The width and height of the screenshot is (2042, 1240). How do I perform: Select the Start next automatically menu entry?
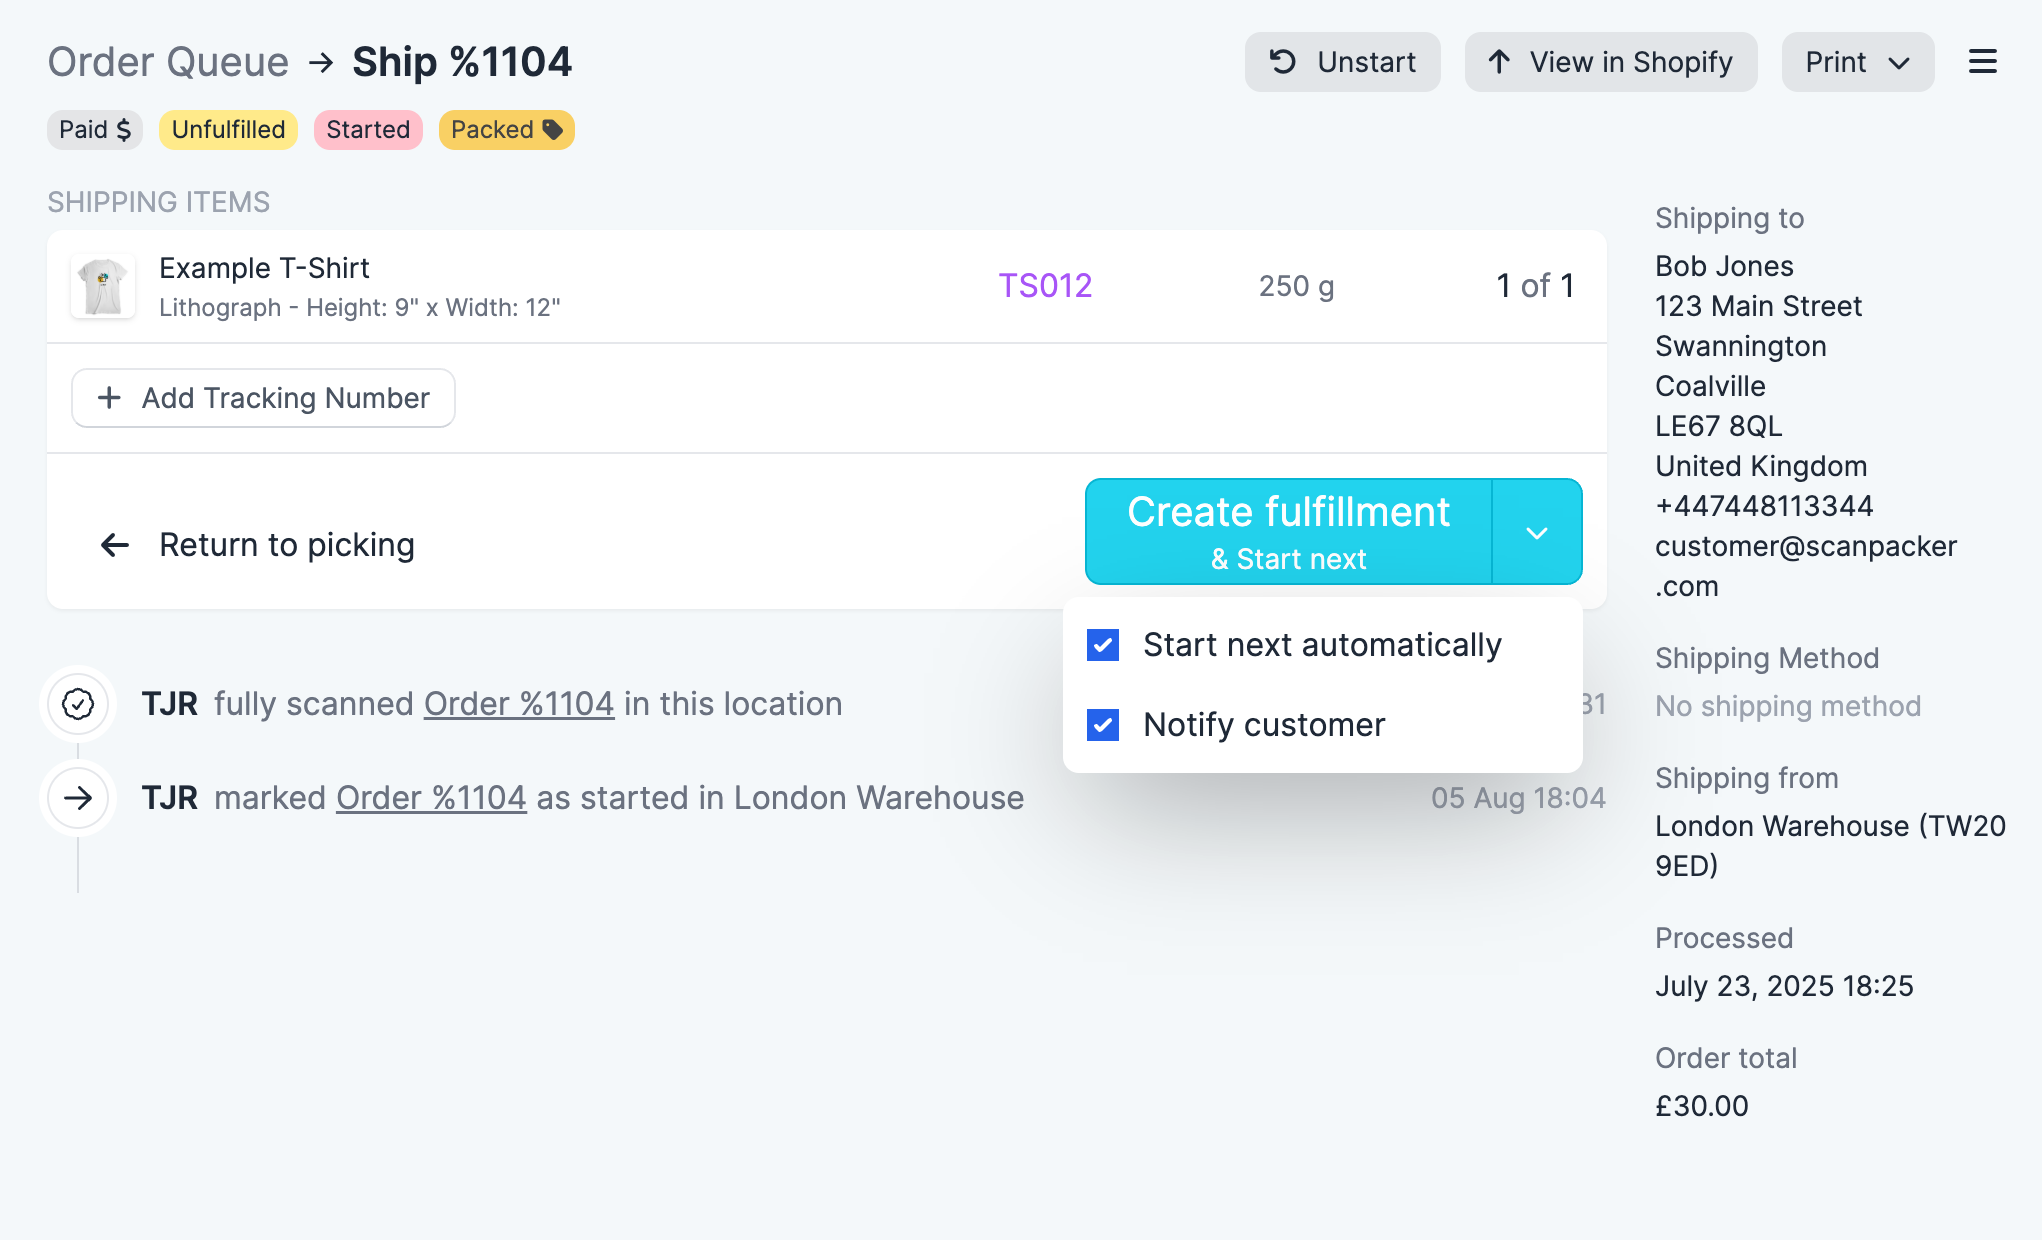pyautogui.click(x=1322, y=645)
